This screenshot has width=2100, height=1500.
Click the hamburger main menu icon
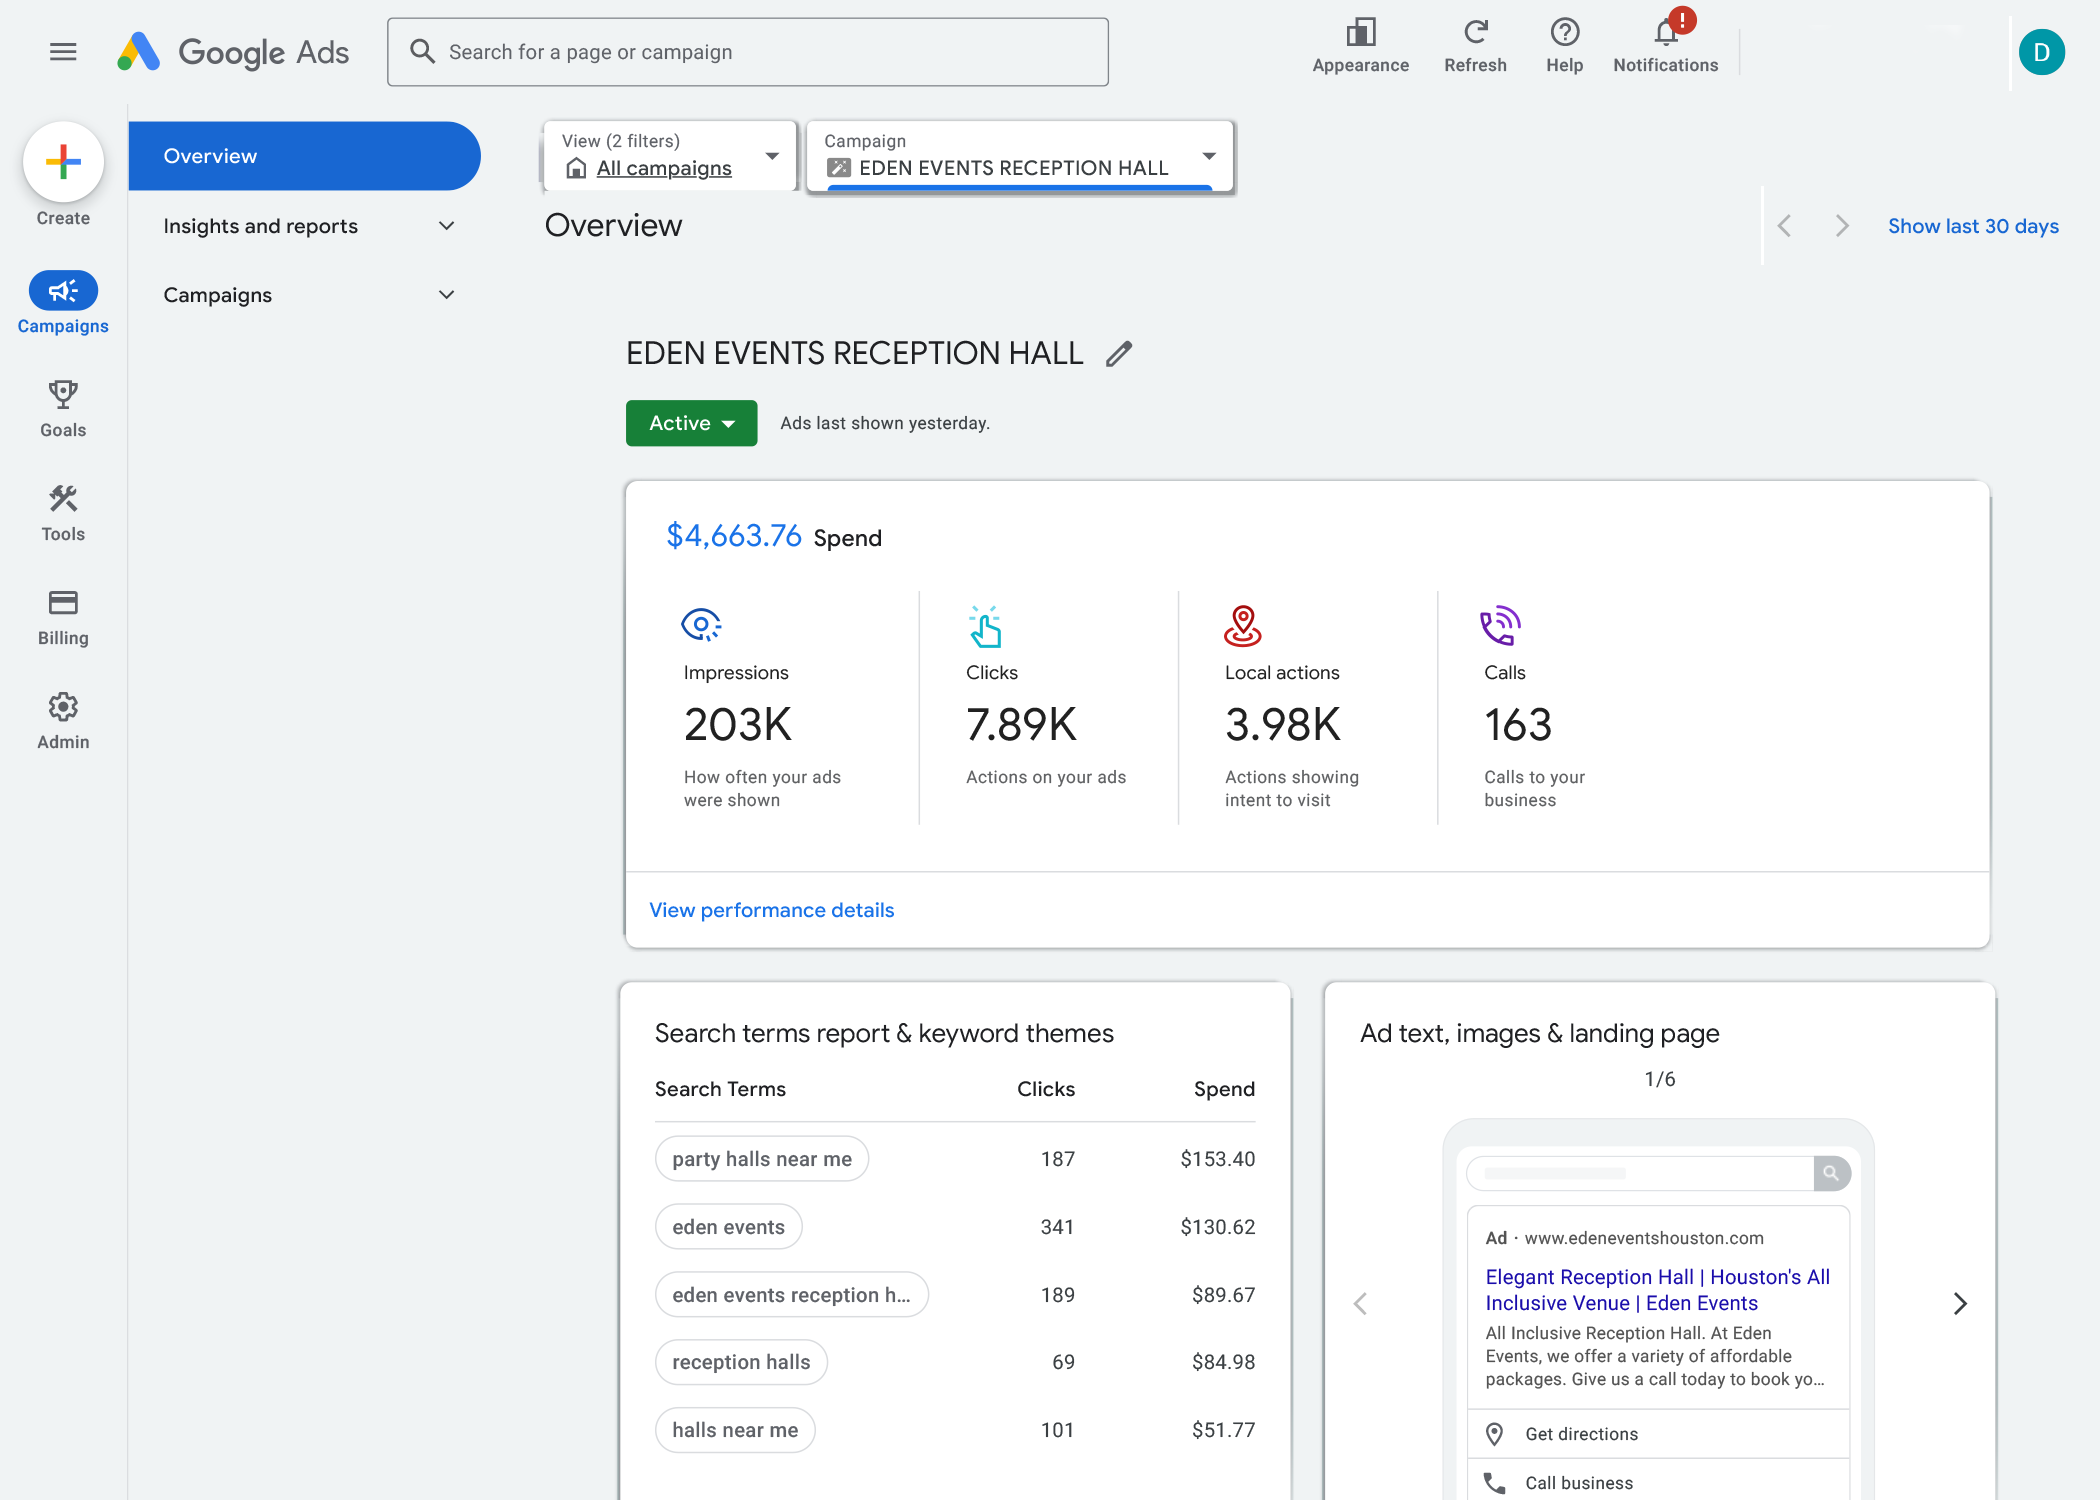[63, 51]
